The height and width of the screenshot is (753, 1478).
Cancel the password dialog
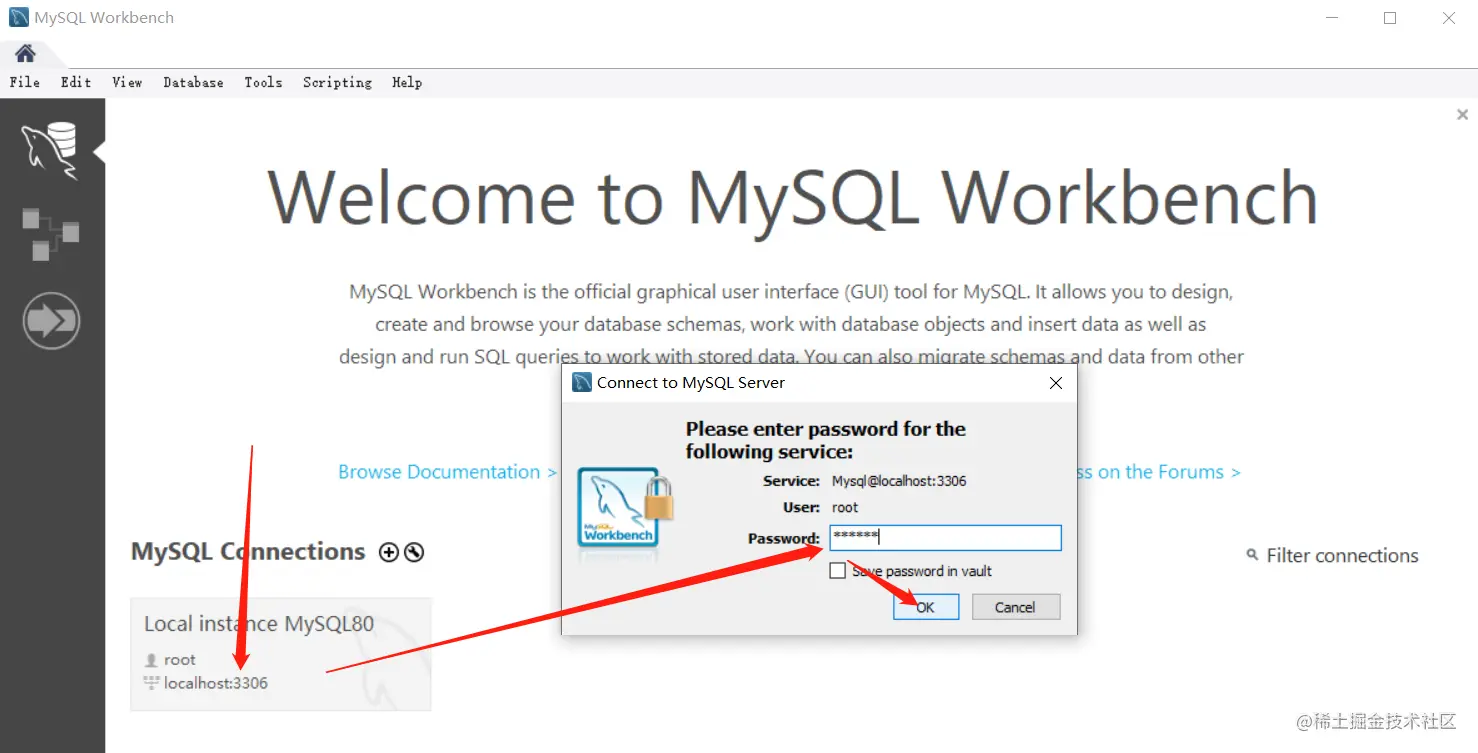tap(1015, 607)
